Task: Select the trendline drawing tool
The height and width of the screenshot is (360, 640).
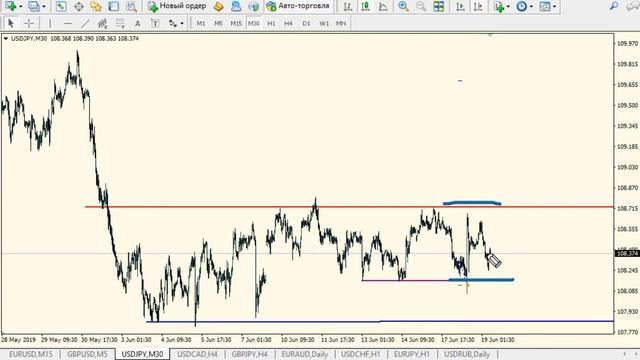Action: (x=85, y=23)
